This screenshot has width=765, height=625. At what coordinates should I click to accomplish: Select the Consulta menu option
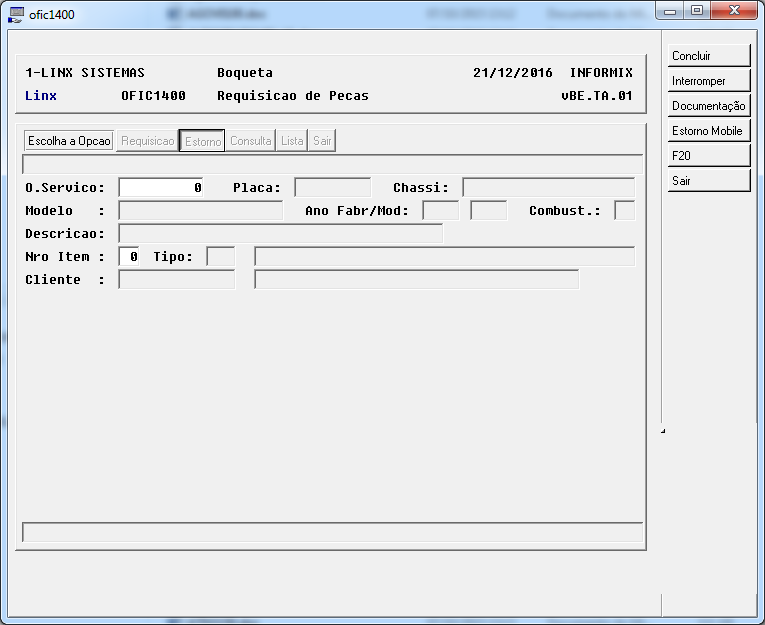[x=251, y=141]
